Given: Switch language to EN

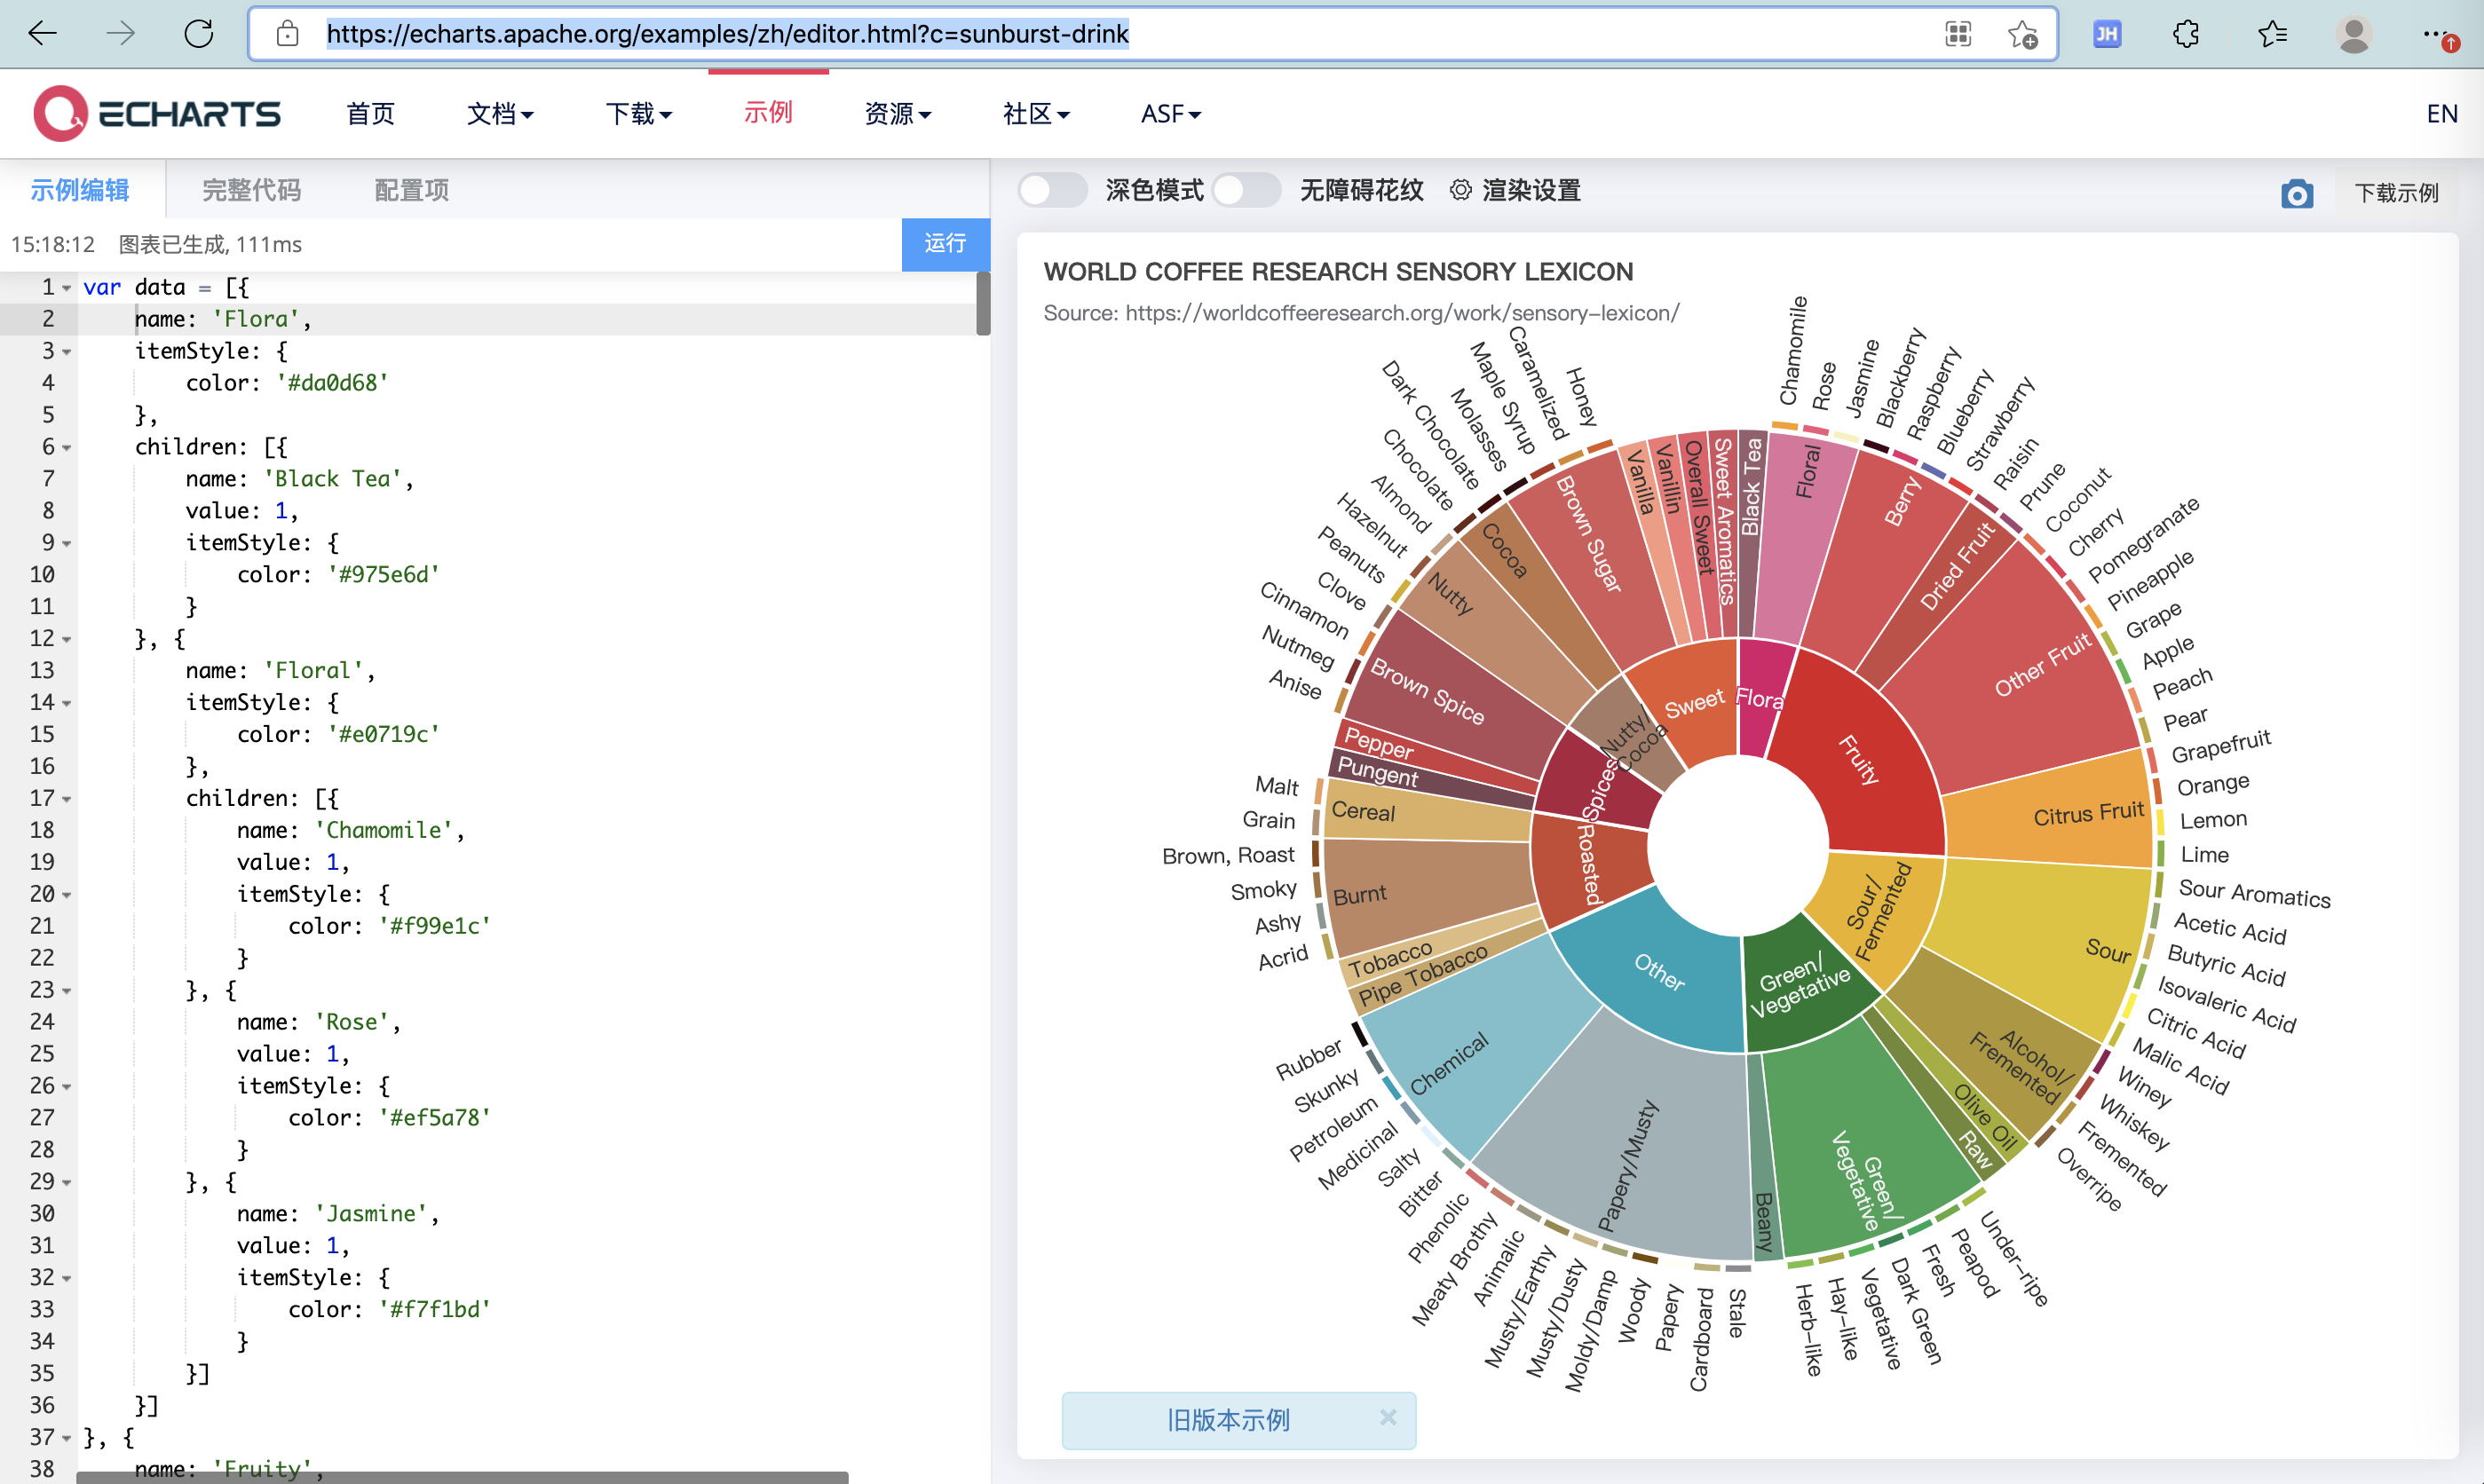Looking at the screenshot, I should coord(2441,113).
